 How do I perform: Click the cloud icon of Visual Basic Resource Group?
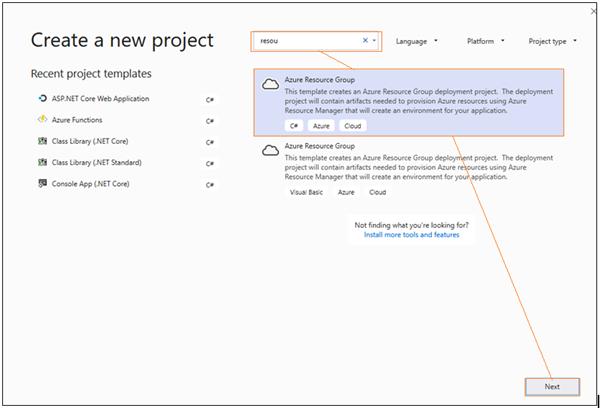pyautogui.click(x=269, y=150)
